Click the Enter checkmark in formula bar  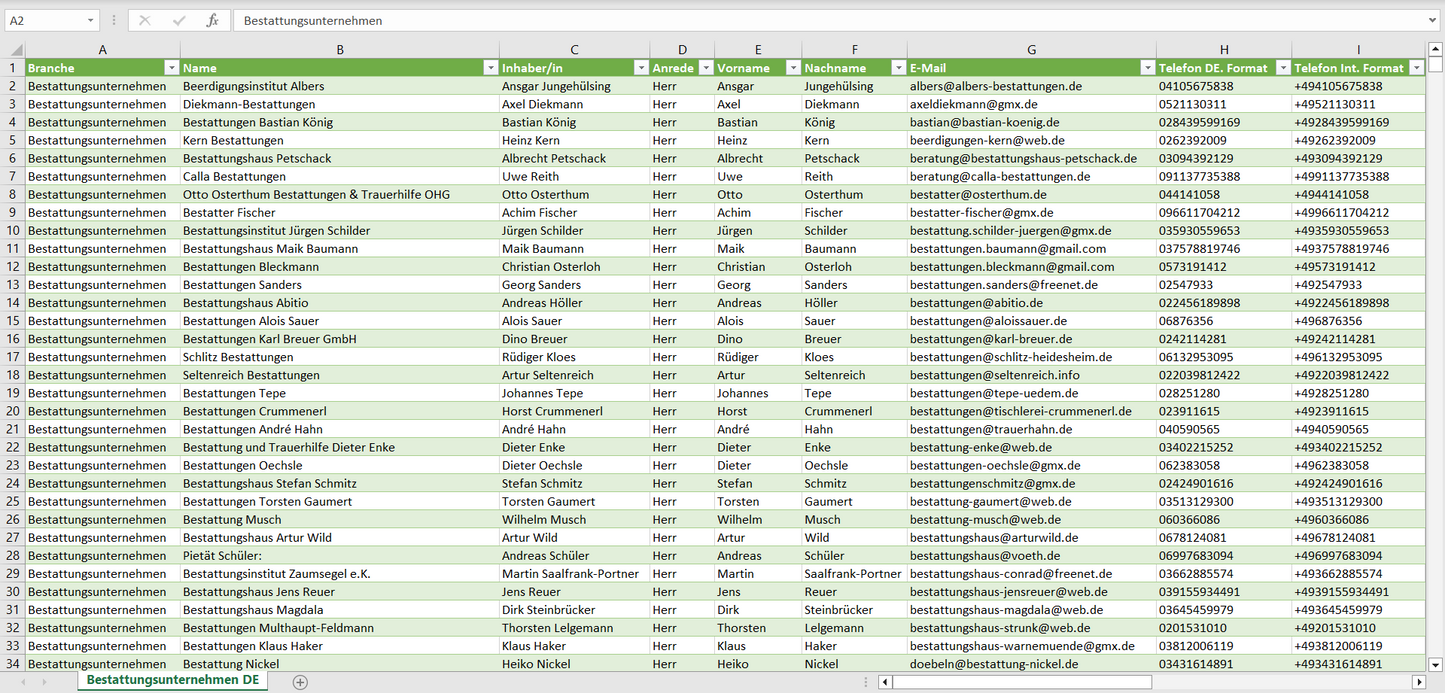click(179, 20)
